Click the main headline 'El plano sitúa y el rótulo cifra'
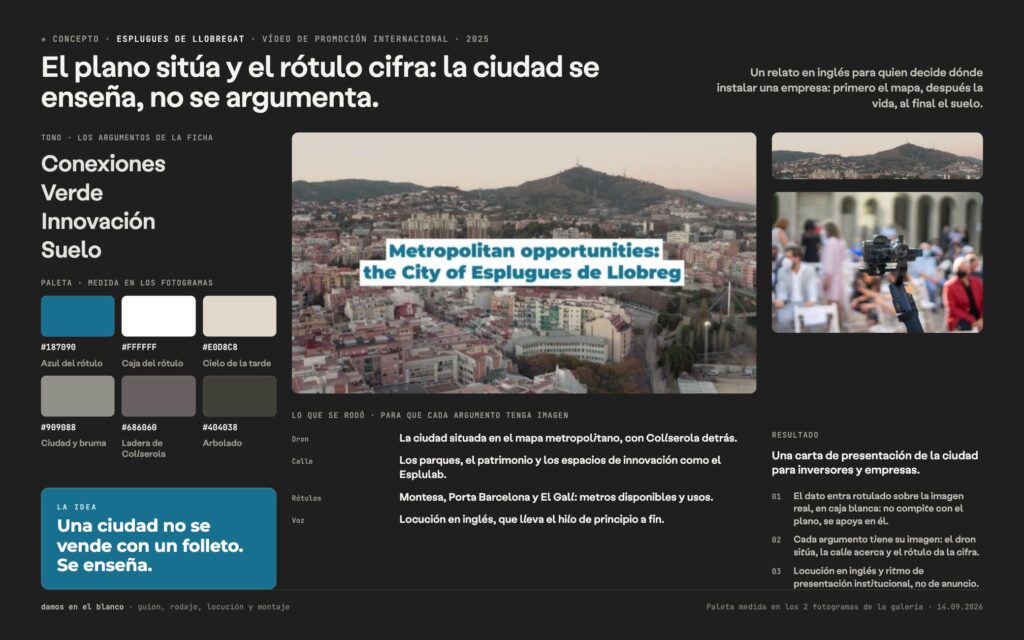Screen dimensions: 1024x640 (x=320, y=82)
